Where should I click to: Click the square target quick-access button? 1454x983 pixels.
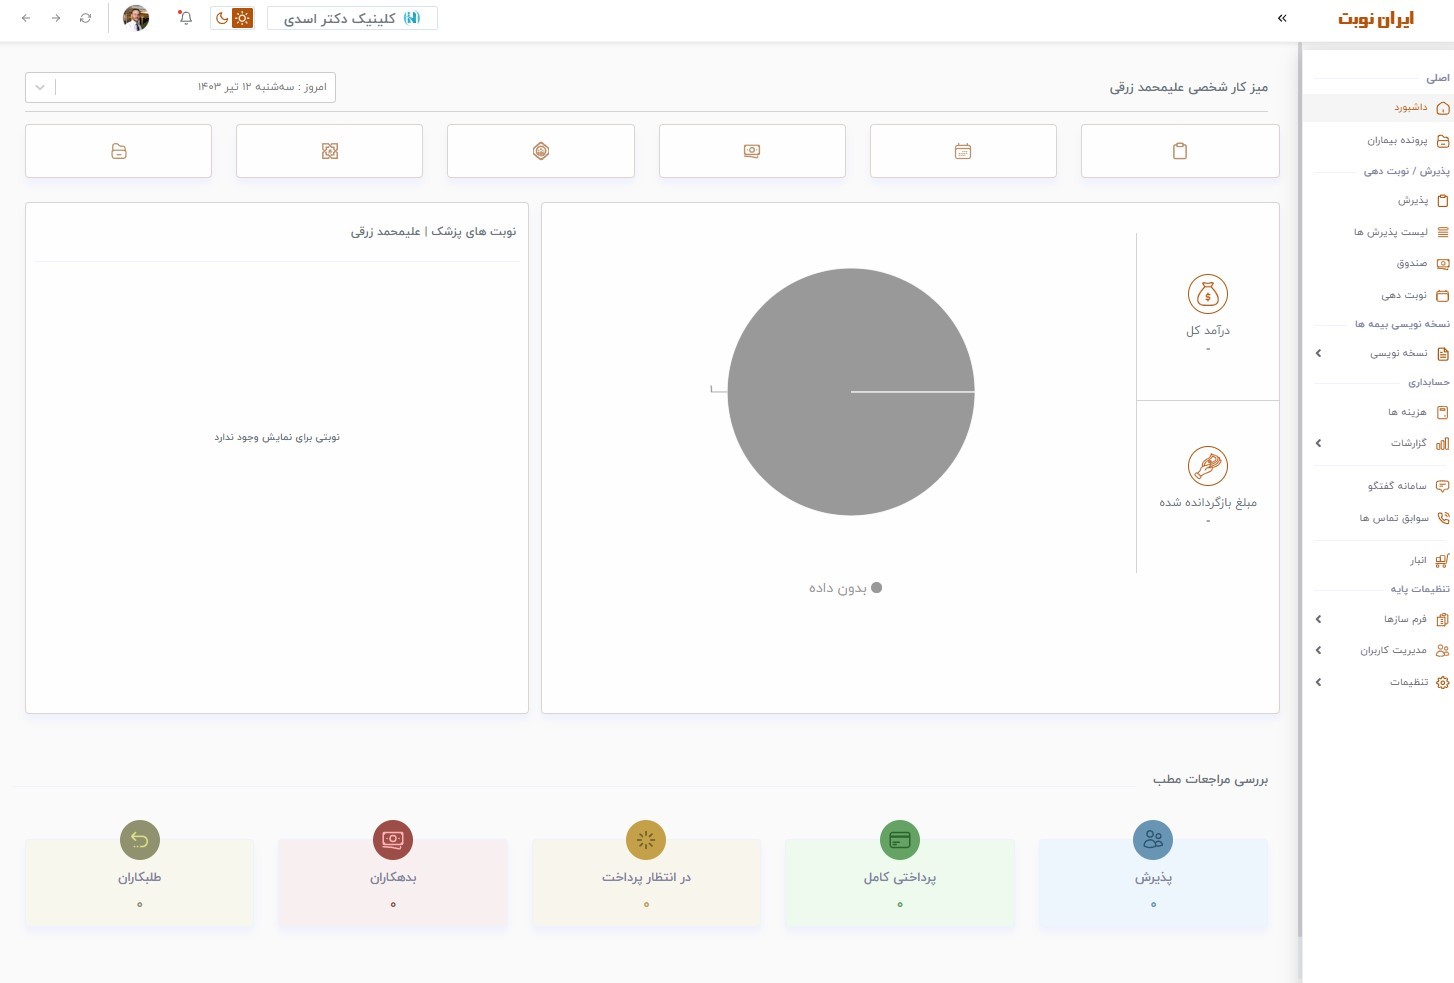[329, 151]
